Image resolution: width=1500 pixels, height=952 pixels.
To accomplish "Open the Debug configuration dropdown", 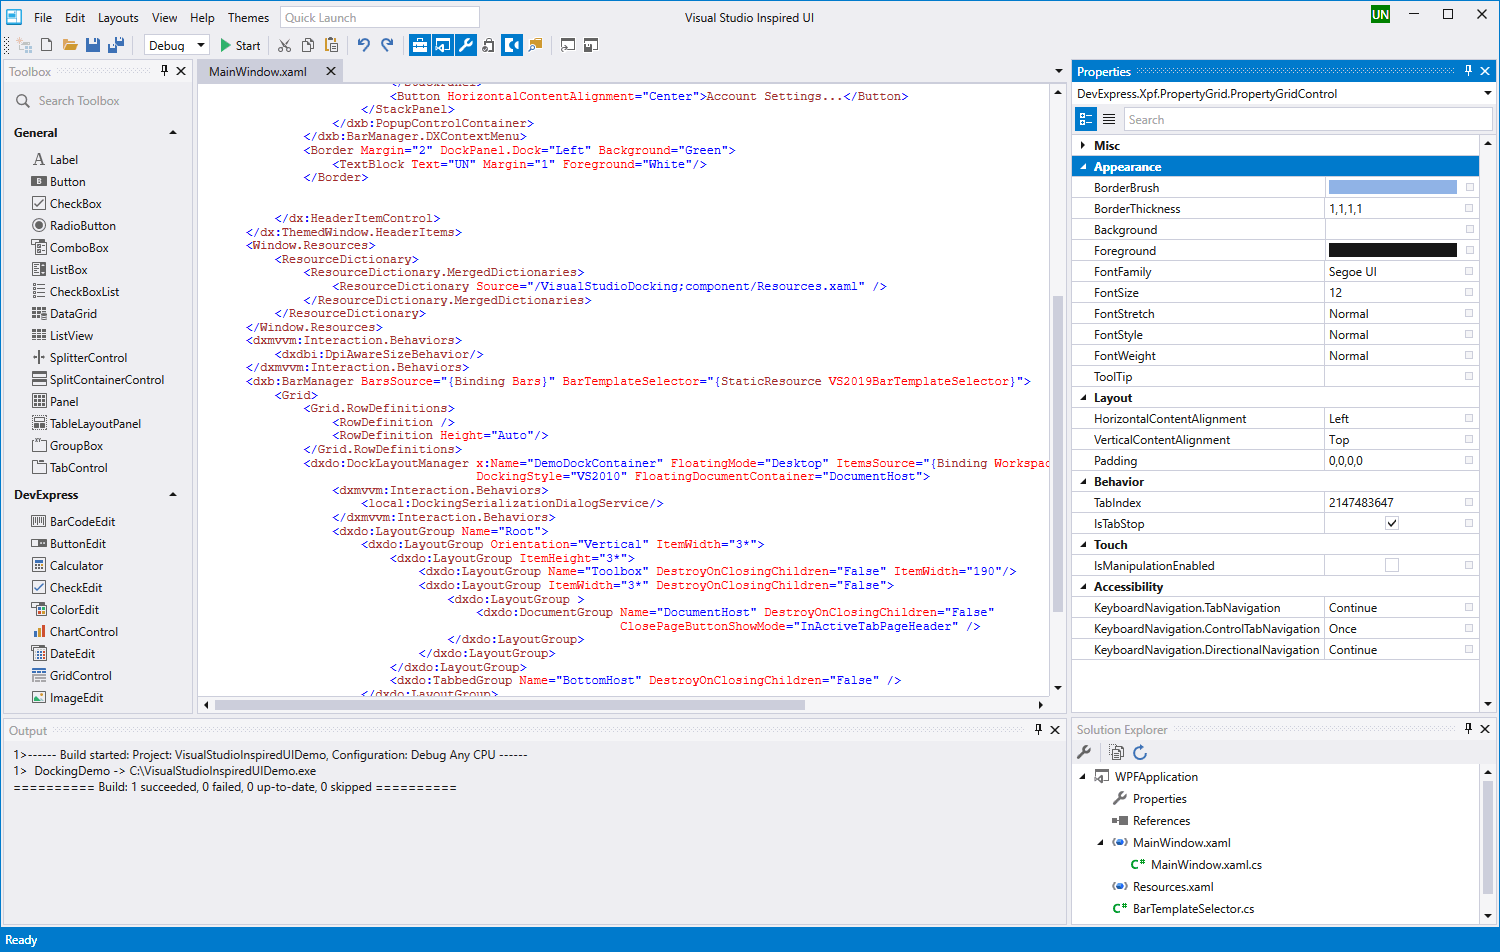I will coord(200,45).
